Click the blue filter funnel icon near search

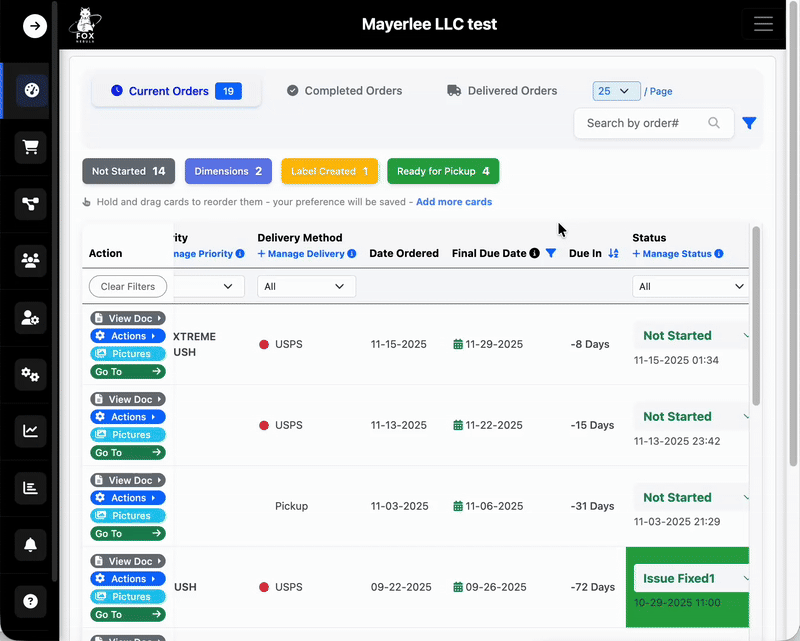[x=749, y=123]
